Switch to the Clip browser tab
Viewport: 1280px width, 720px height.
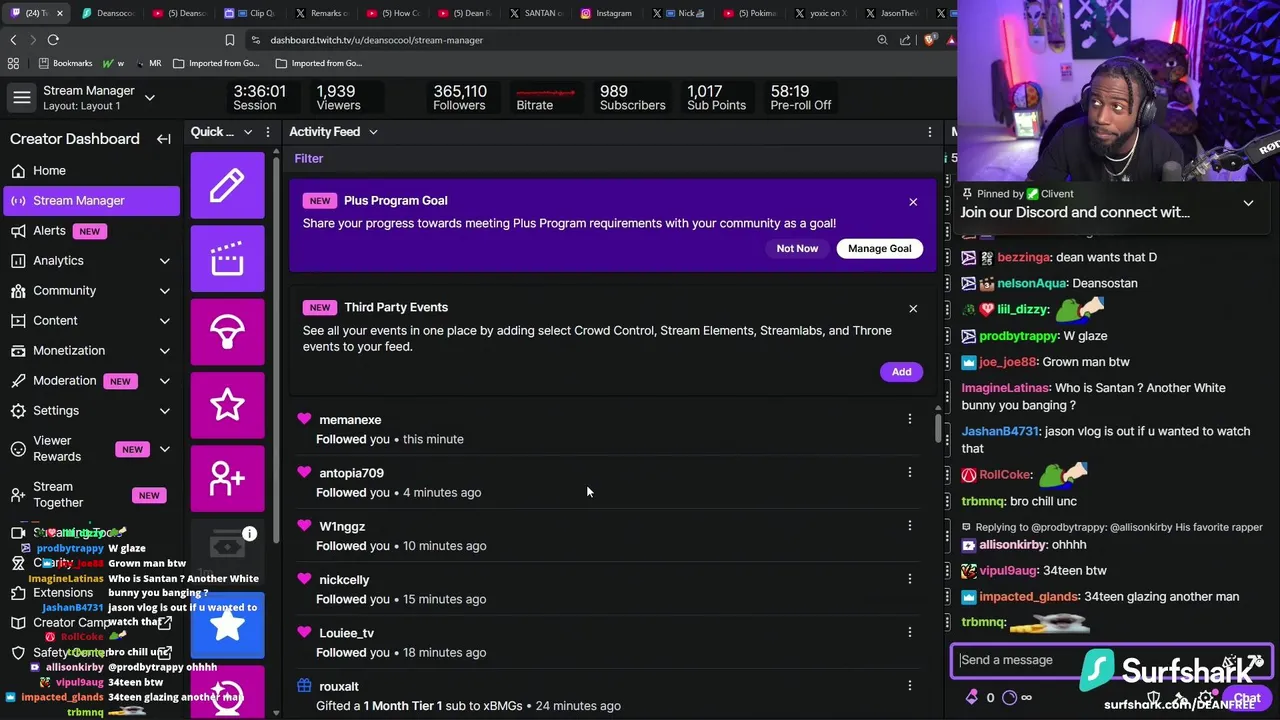250,13
